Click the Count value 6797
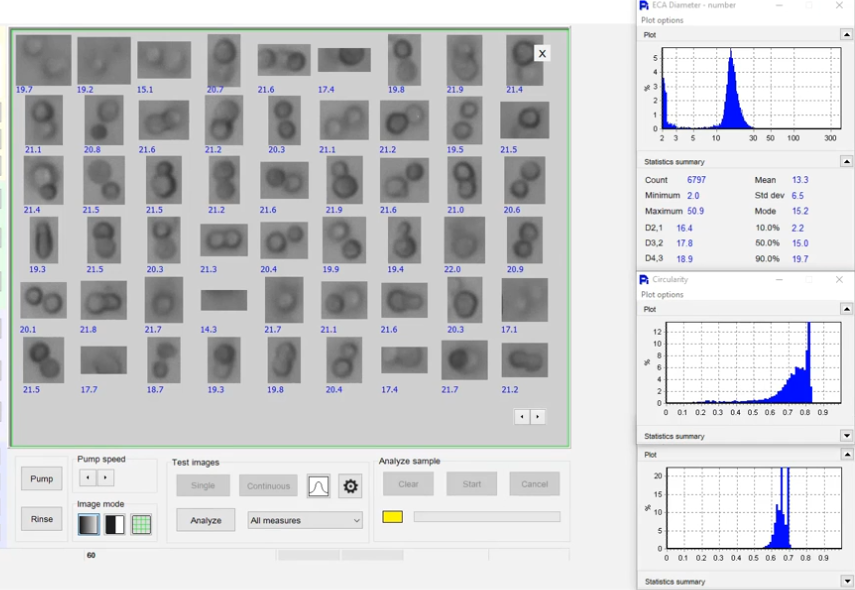The height and width of the screenshot is (590, 855). pos(696,179)
